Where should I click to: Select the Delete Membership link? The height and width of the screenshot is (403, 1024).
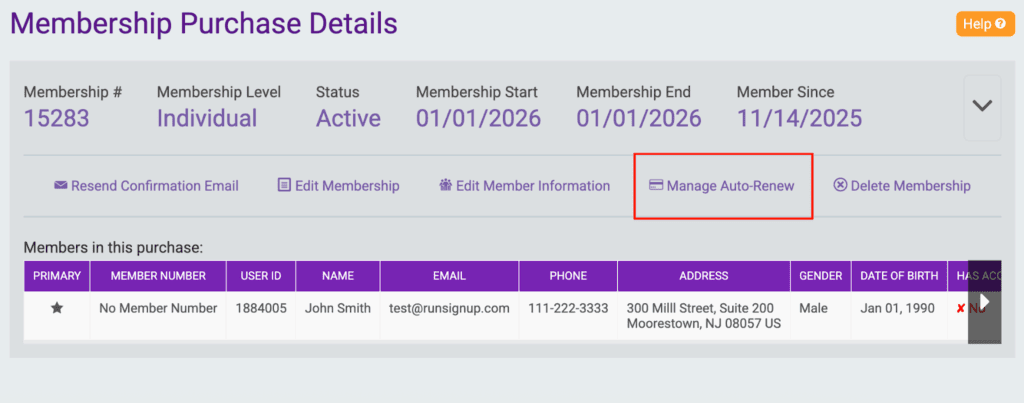click(910, 186)
